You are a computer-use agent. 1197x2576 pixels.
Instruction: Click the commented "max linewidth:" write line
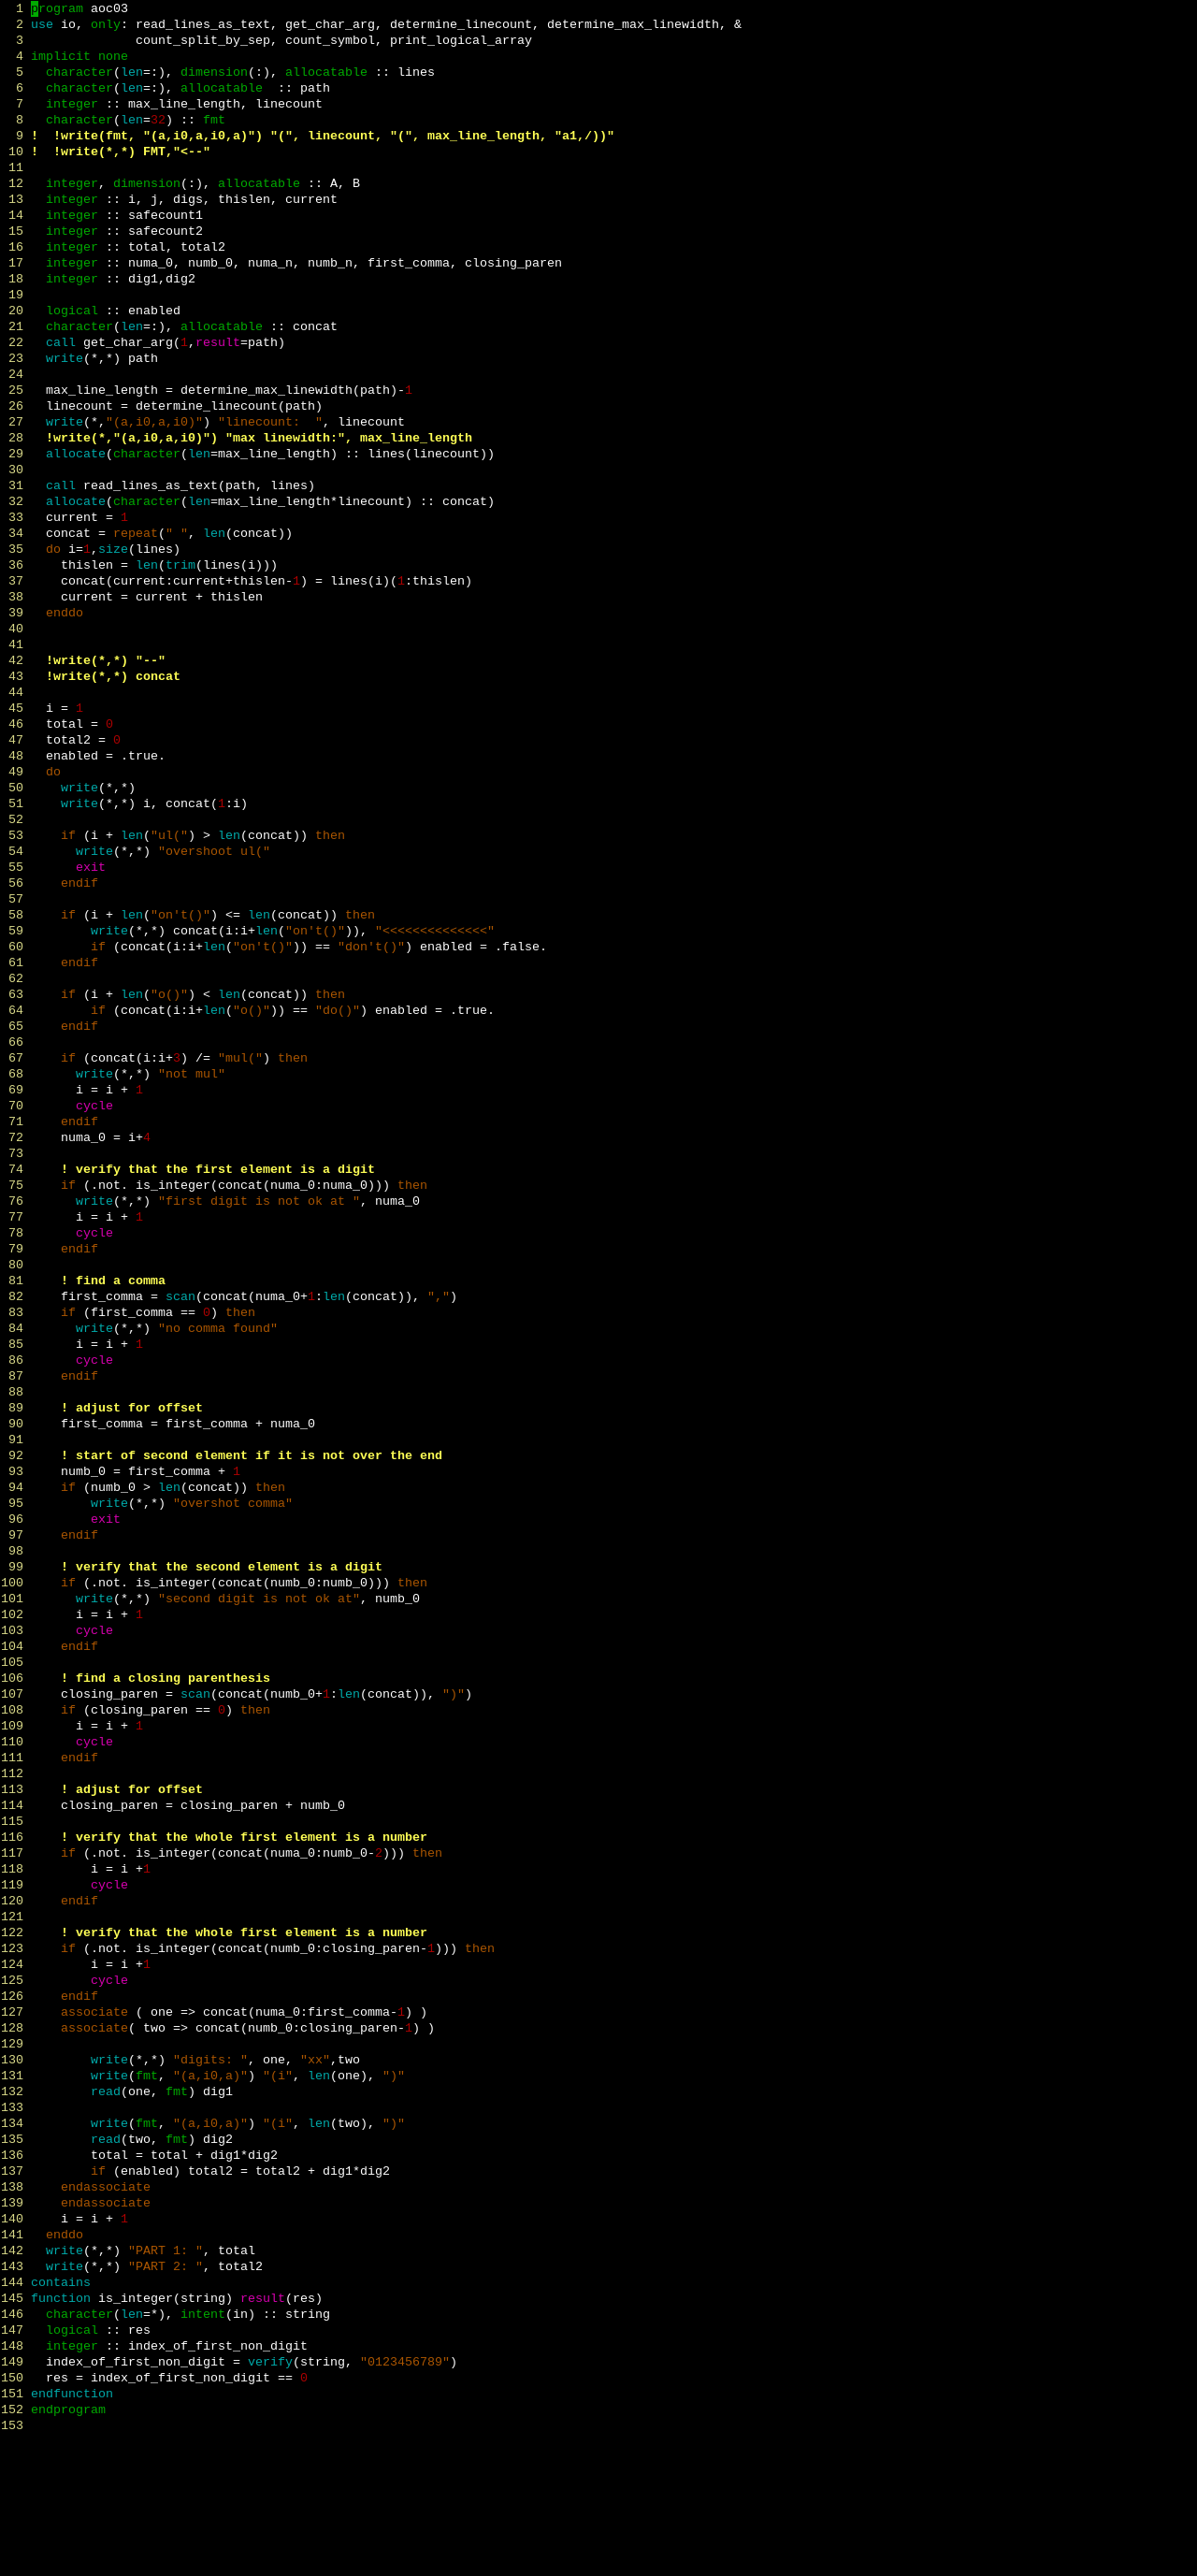coord(259,439)
